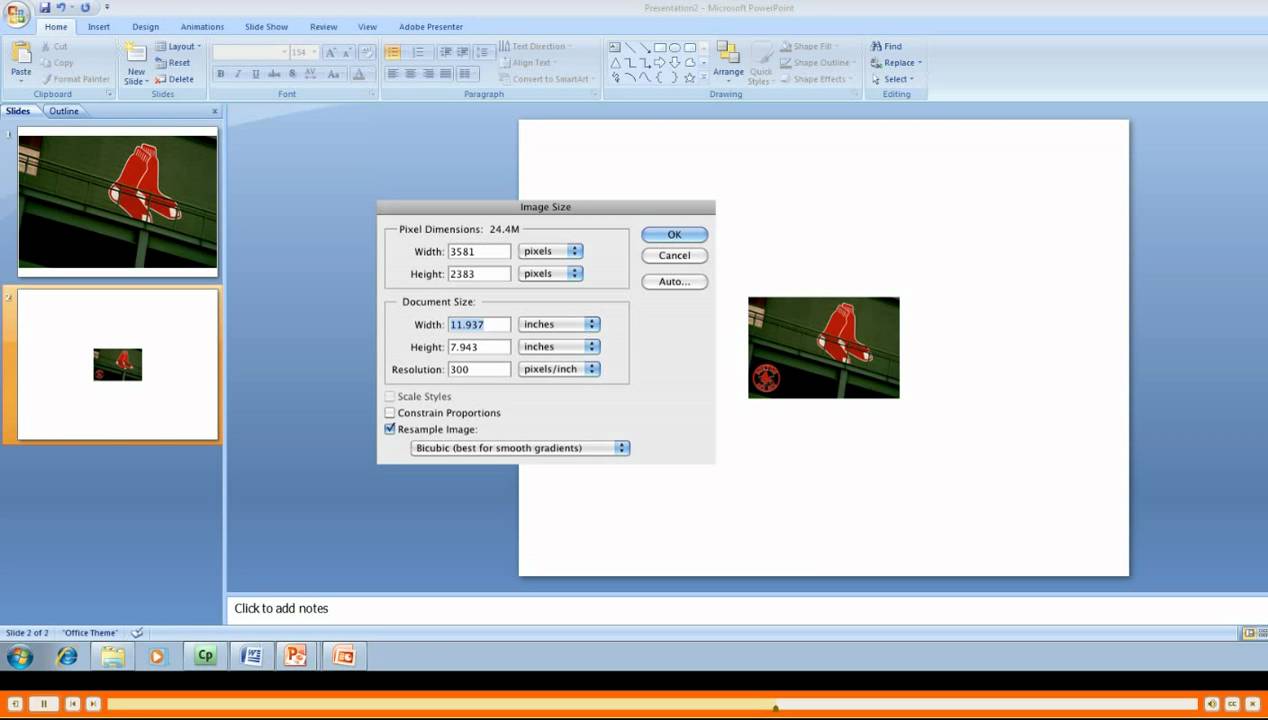1268x720 pixels.
Task: Click the Find binoculars button
Action: pyautogui.click(x=886, y=46)
